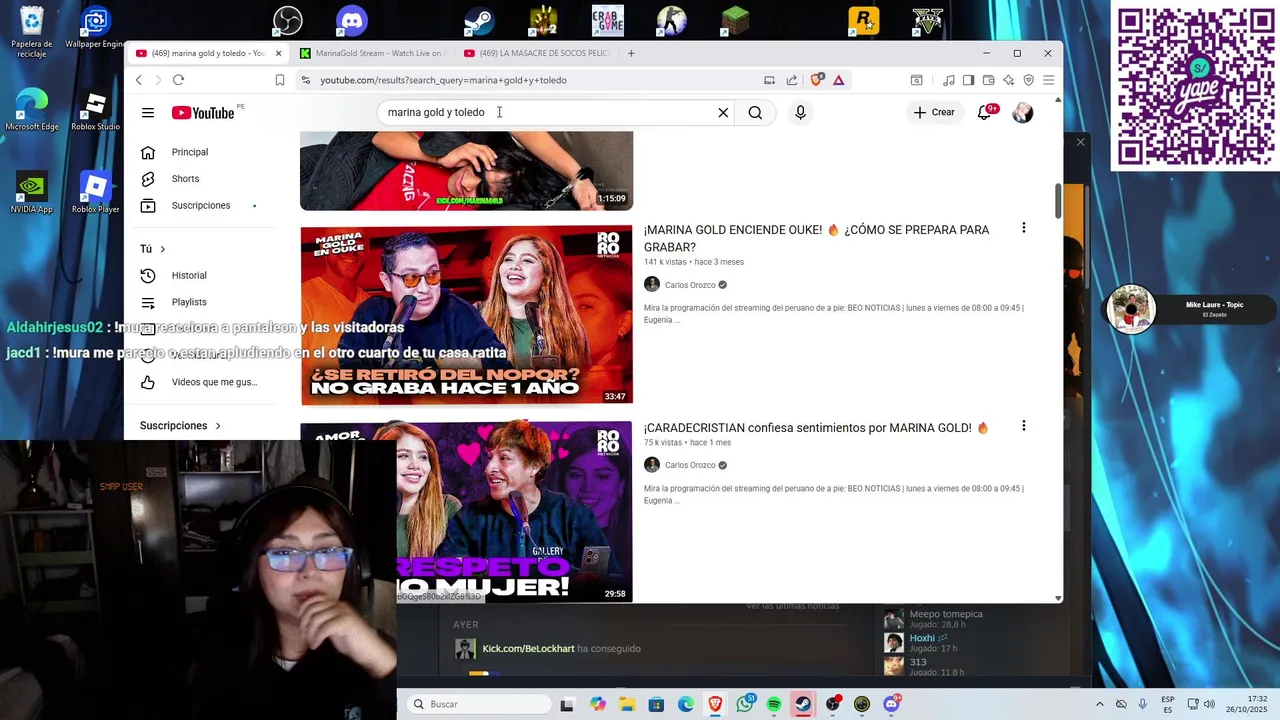Screen dimensions: 1280x720
Task: Open Microsoft Store from the taskbar
Action: point(656,704)
